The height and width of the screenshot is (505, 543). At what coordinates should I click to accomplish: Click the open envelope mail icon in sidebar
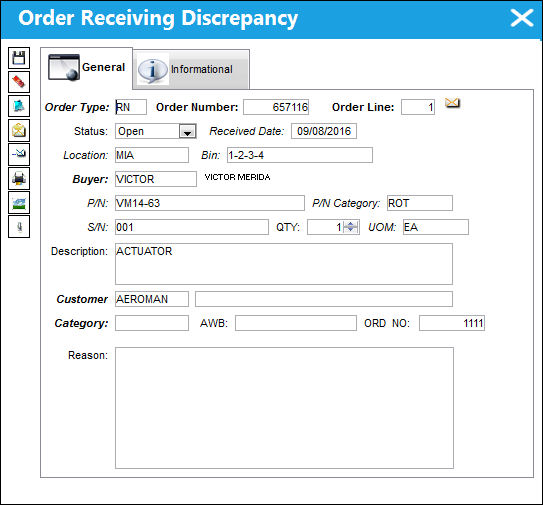[x=19, y=130]
